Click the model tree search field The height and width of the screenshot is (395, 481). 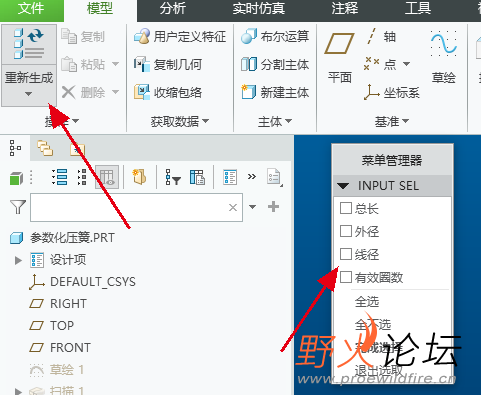tap(136, 207)
